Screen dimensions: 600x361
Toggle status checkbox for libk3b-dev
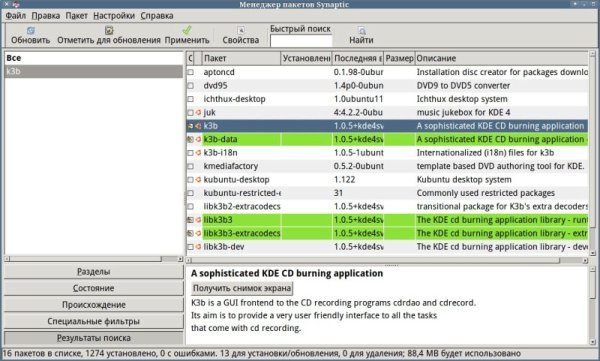click(x=191, y=247)
